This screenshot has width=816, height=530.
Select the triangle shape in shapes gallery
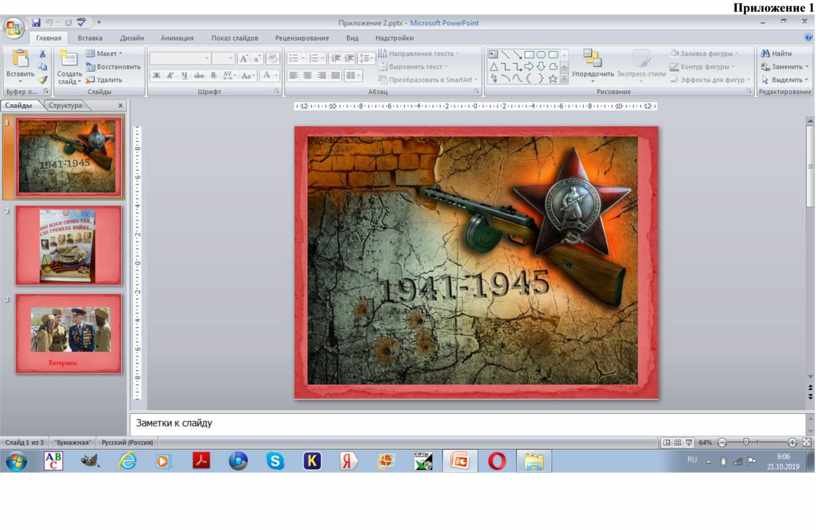[493, 67]
